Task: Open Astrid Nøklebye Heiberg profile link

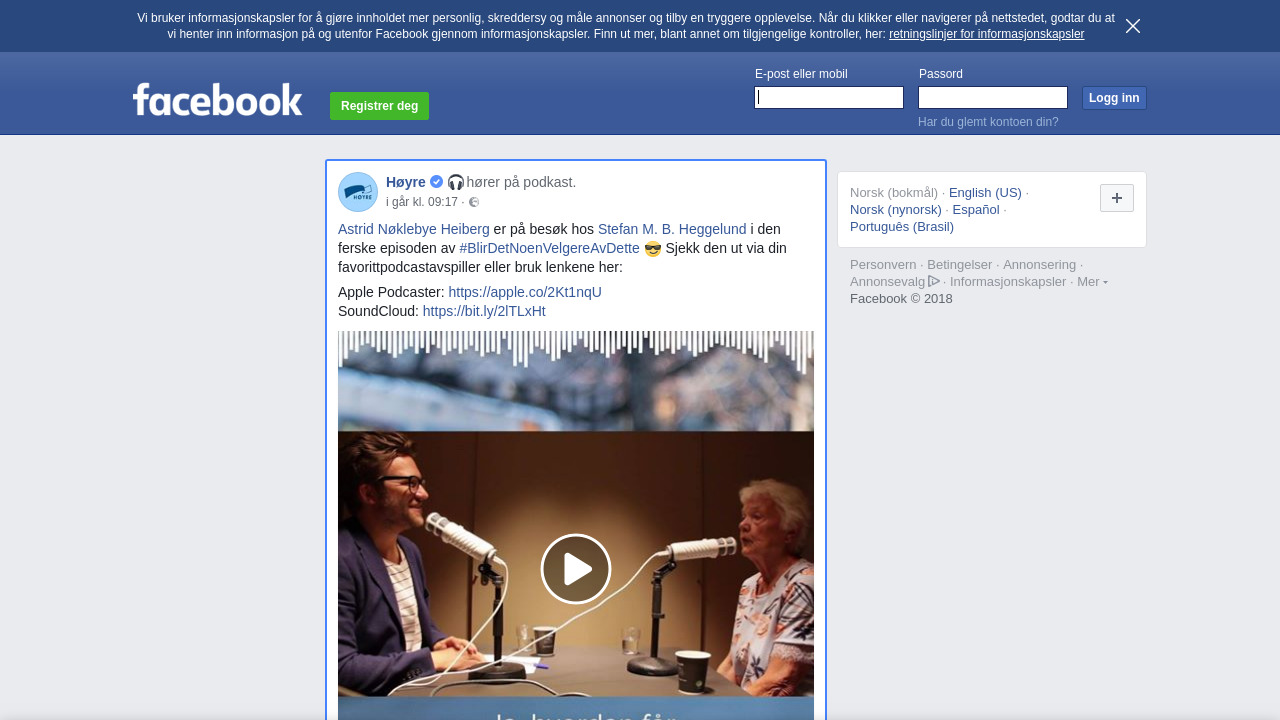Action: click(414, 229)
